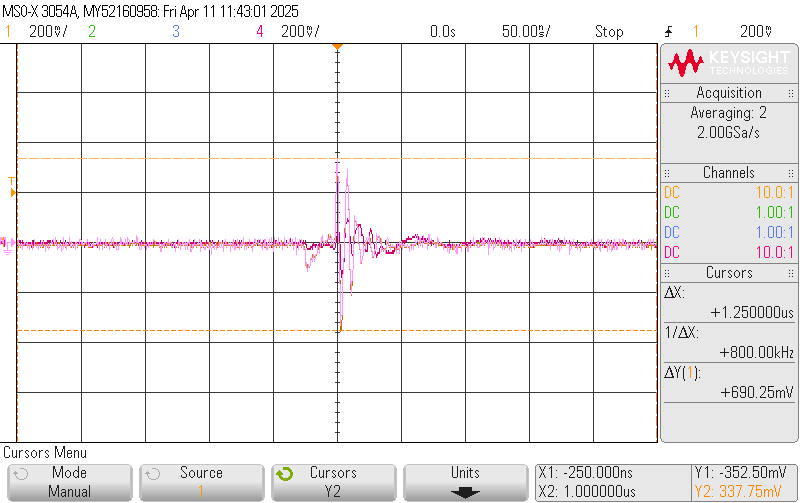Click the Y2: 337.75mV cursor value
Image resolution: width=800 pixels, height=503 pixels.
pyautogui.click(x=738, y=492)
